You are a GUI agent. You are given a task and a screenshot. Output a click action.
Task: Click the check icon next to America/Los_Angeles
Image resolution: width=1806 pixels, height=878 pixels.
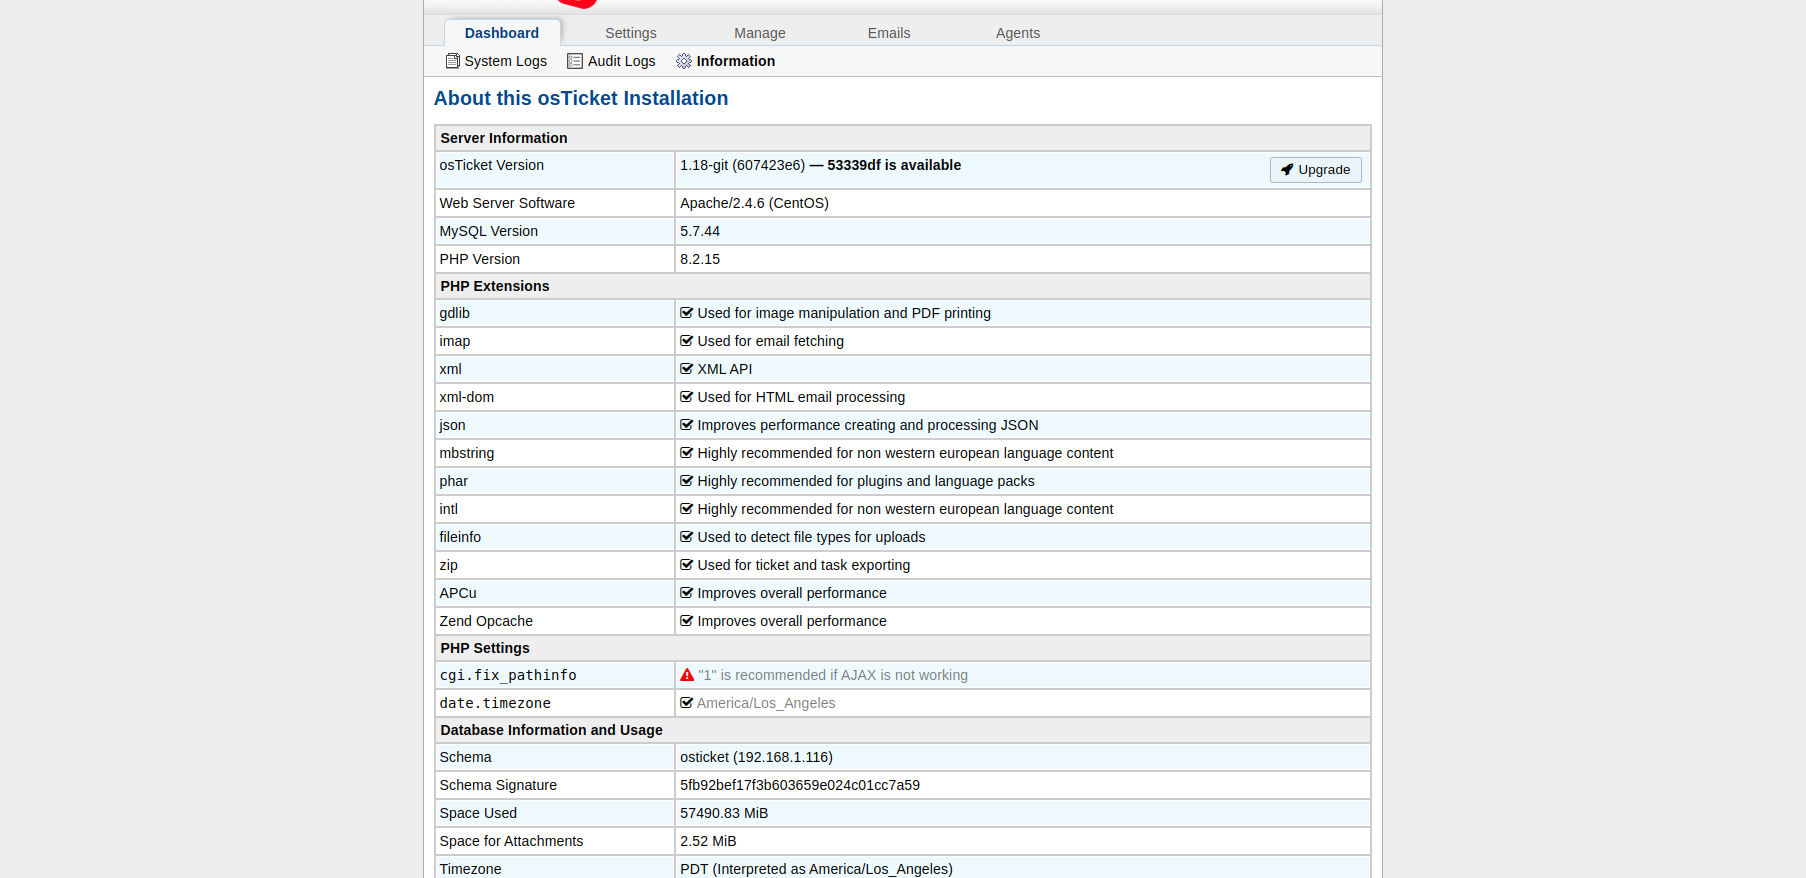tap(687, 703)
